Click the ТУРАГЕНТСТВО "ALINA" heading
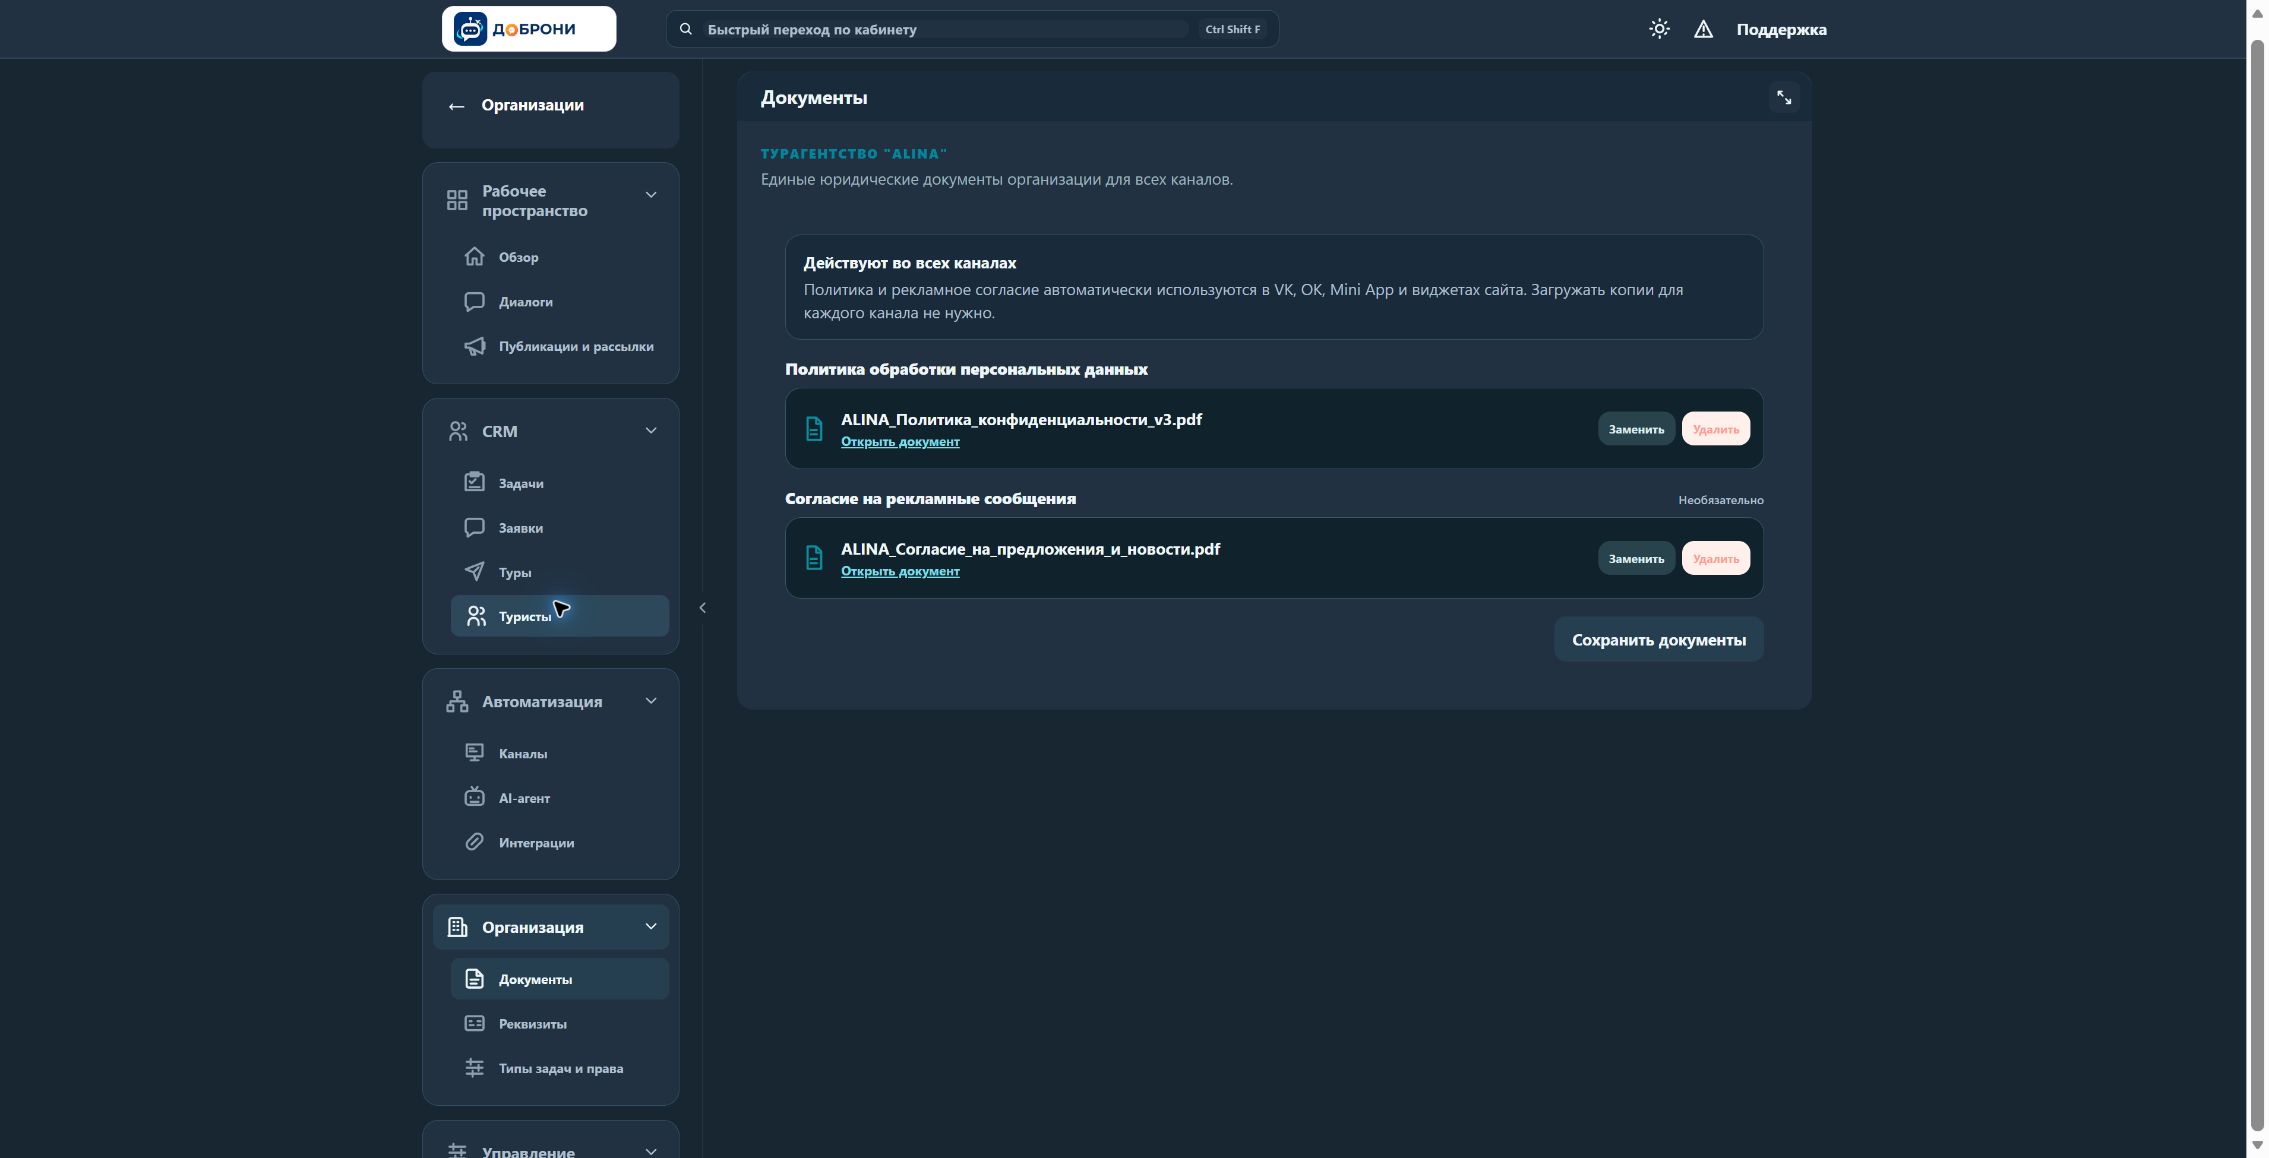The image size is (2269, 1158). [853, 154]
